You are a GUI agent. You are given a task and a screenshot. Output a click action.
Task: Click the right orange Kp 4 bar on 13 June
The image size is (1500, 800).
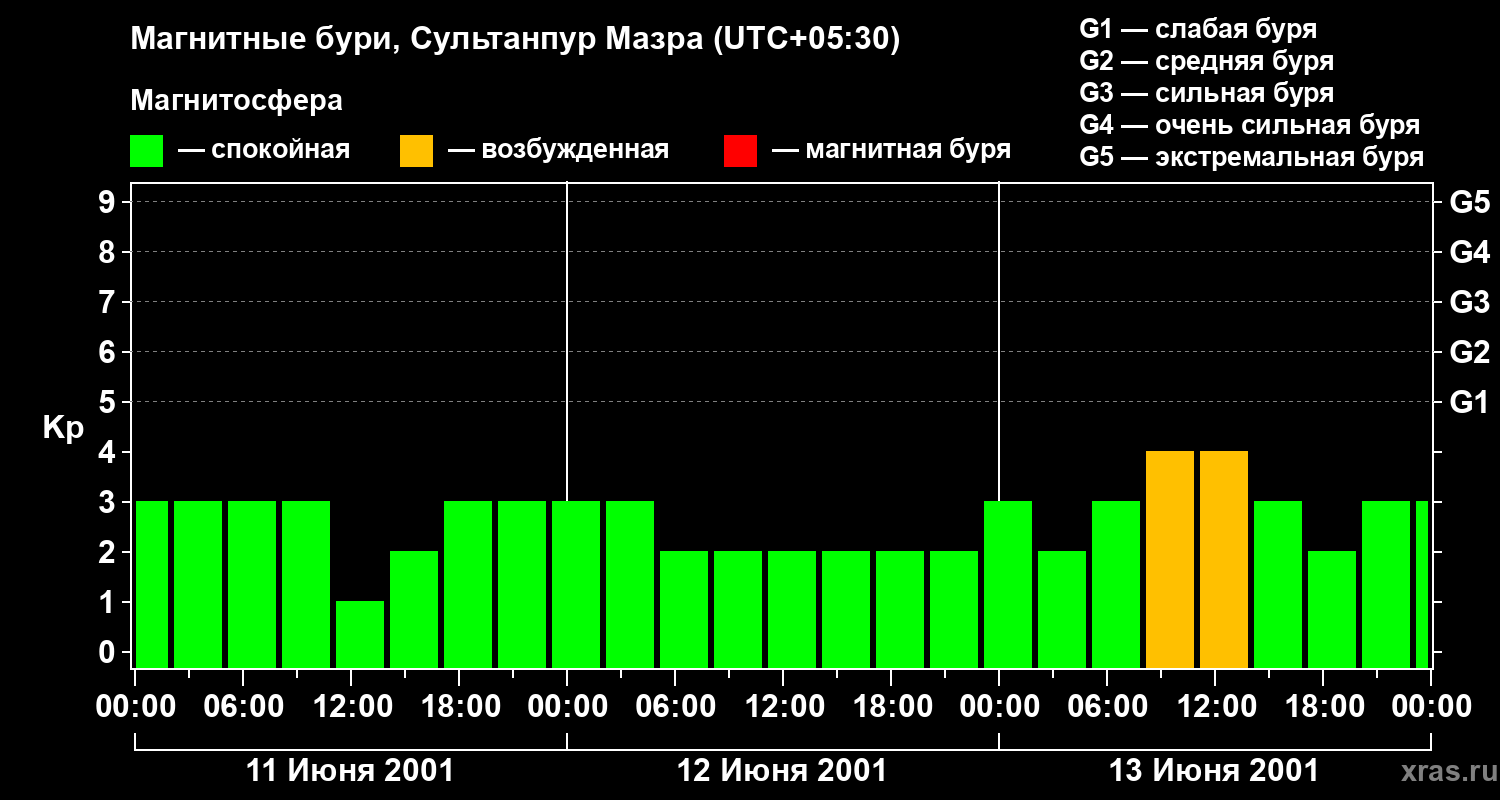point(1224,559)
